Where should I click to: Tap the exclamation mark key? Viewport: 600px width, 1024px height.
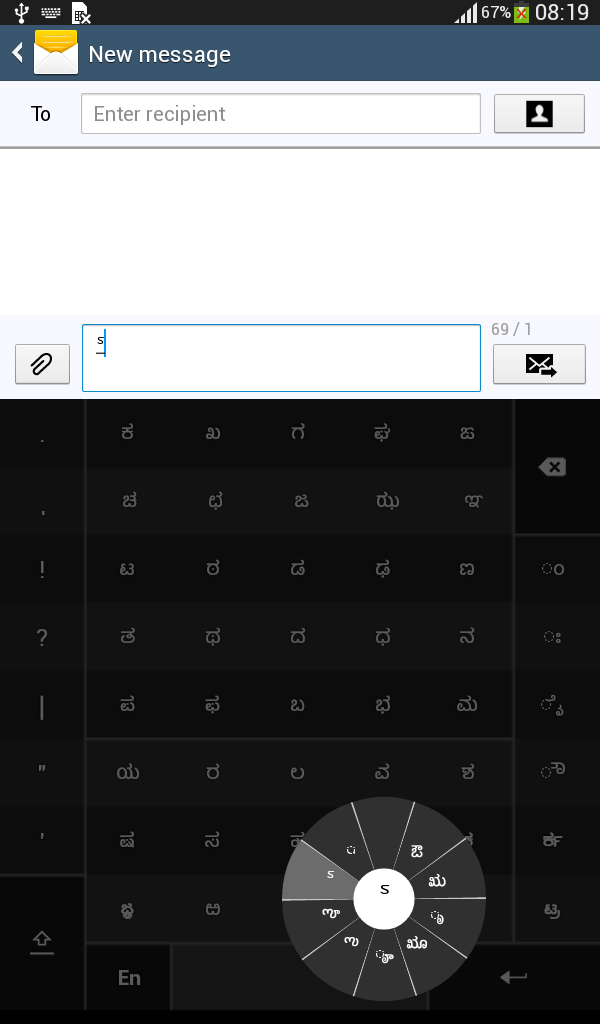pos(42,569)
